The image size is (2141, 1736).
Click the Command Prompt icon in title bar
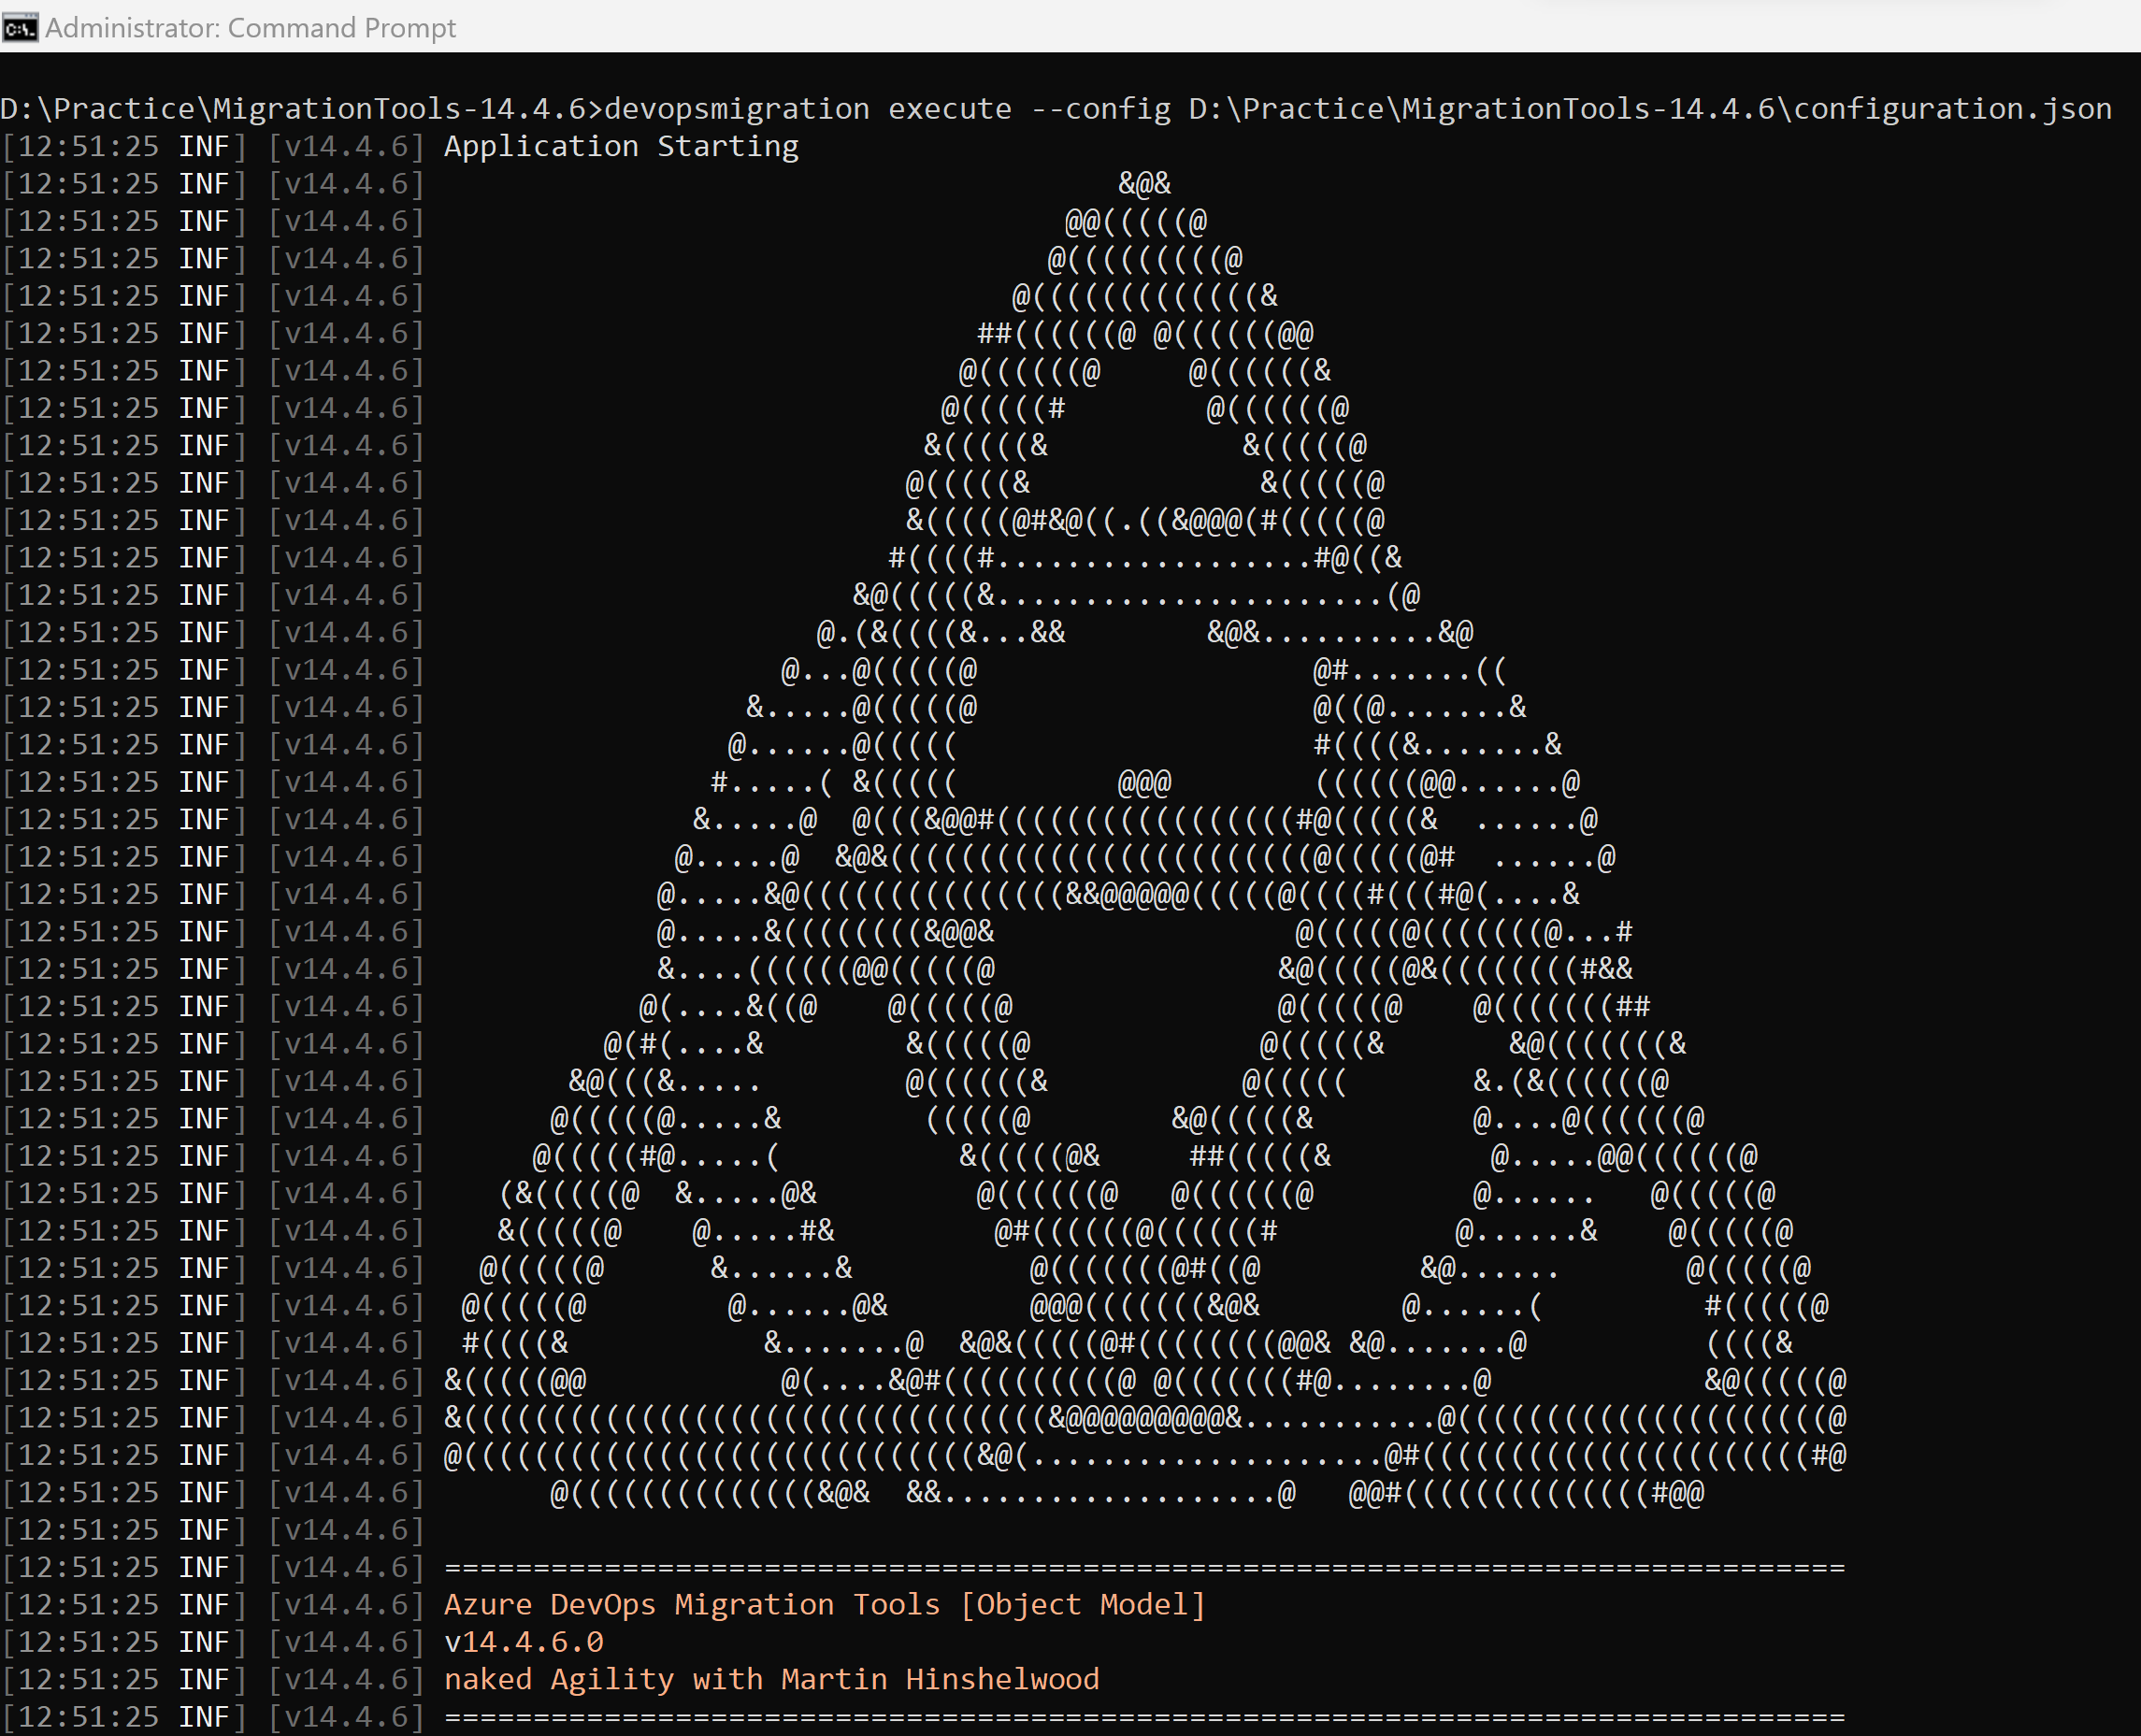tap(20, 27)
